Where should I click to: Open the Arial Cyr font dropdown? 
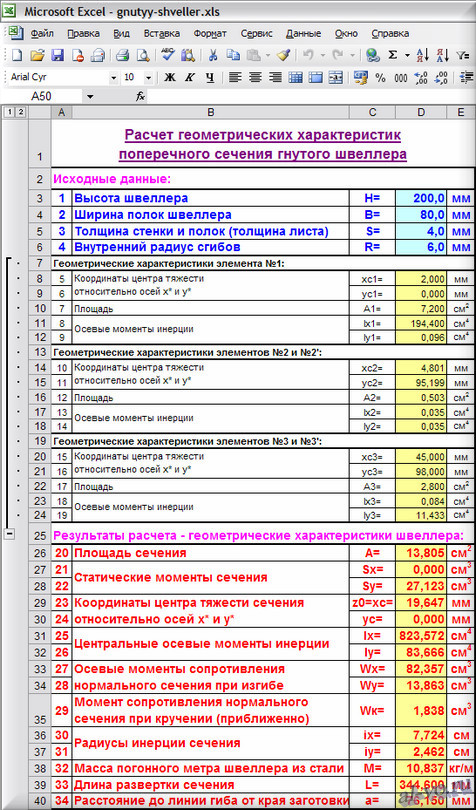114,78
